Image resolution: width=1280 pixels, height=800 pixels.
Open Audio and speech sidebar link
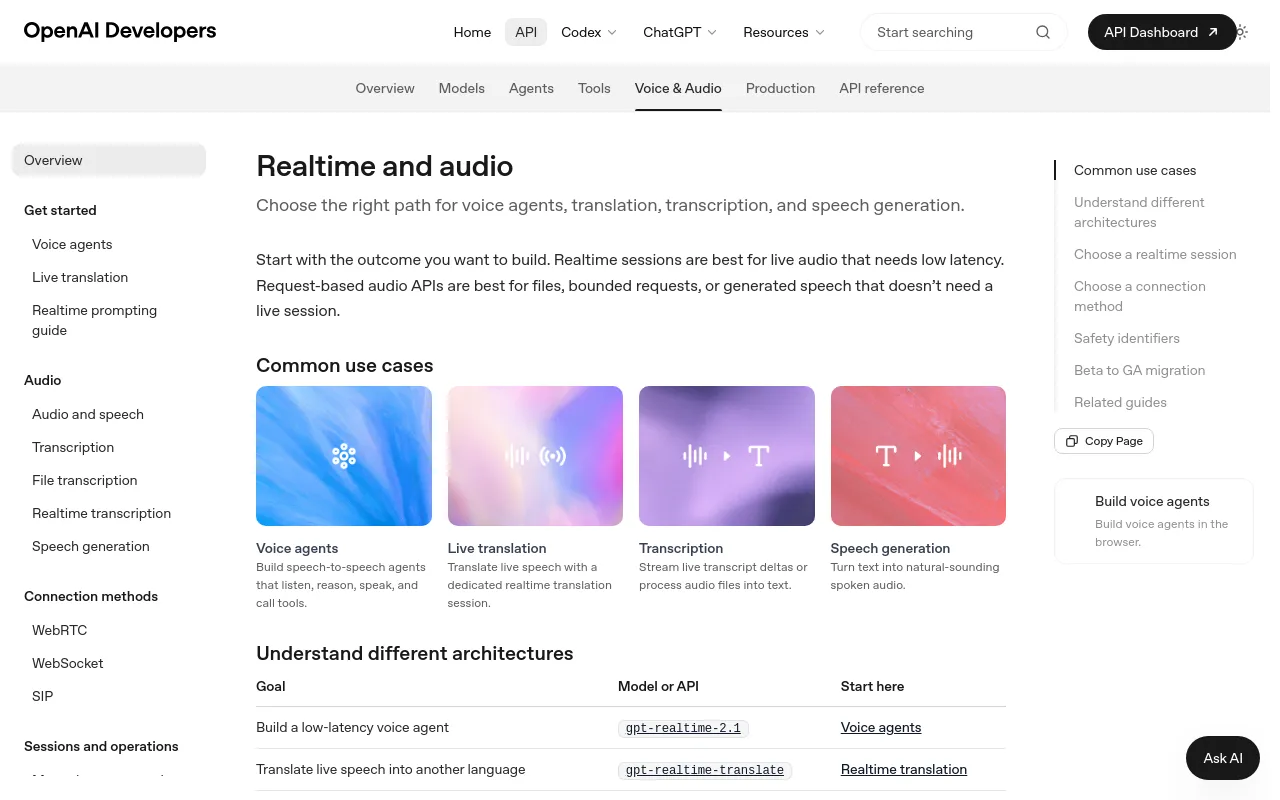click(88, 414)
